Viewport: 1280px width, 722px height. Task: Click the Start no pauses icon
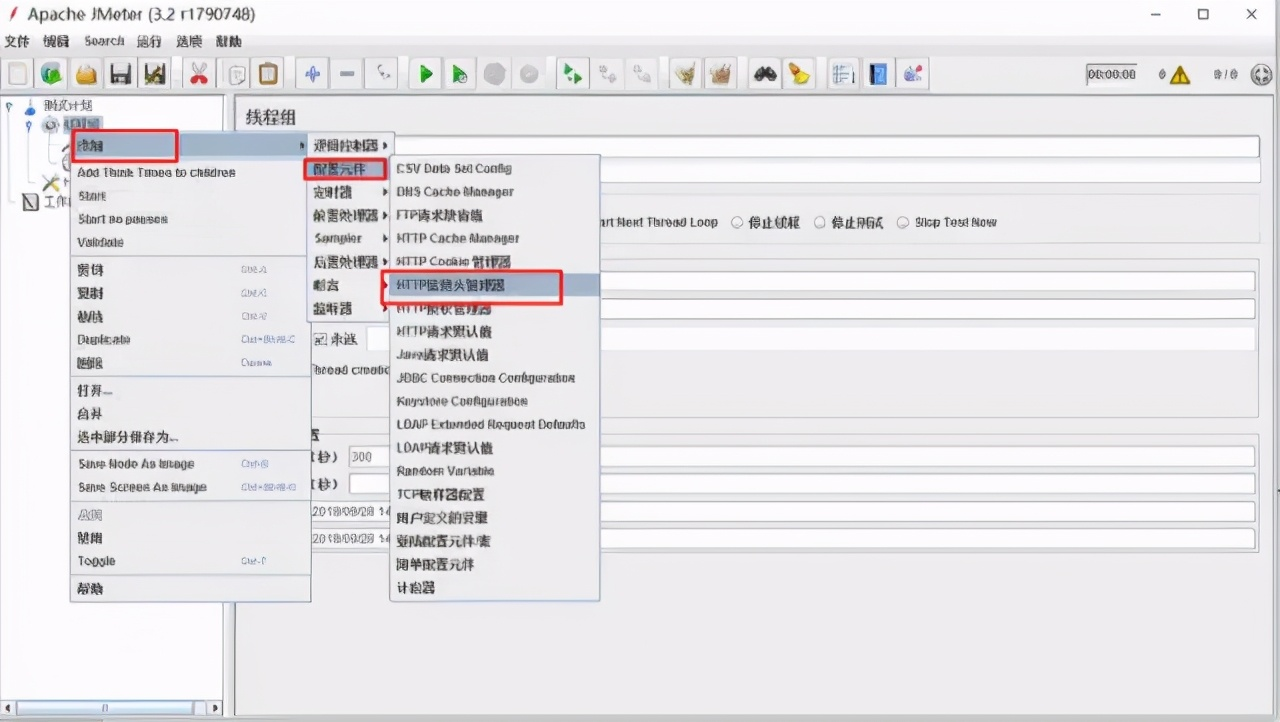460,74
